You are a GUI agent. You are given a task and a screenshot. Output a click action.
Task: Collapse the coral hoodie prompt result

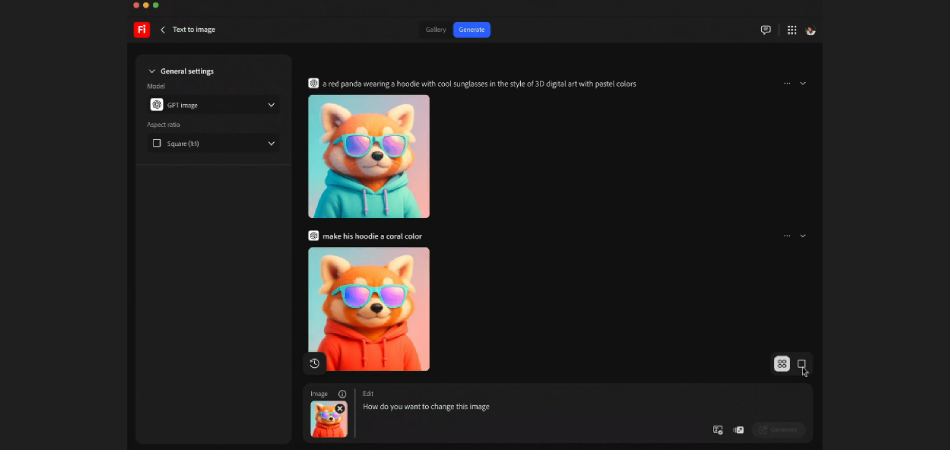tap(803, 236)
